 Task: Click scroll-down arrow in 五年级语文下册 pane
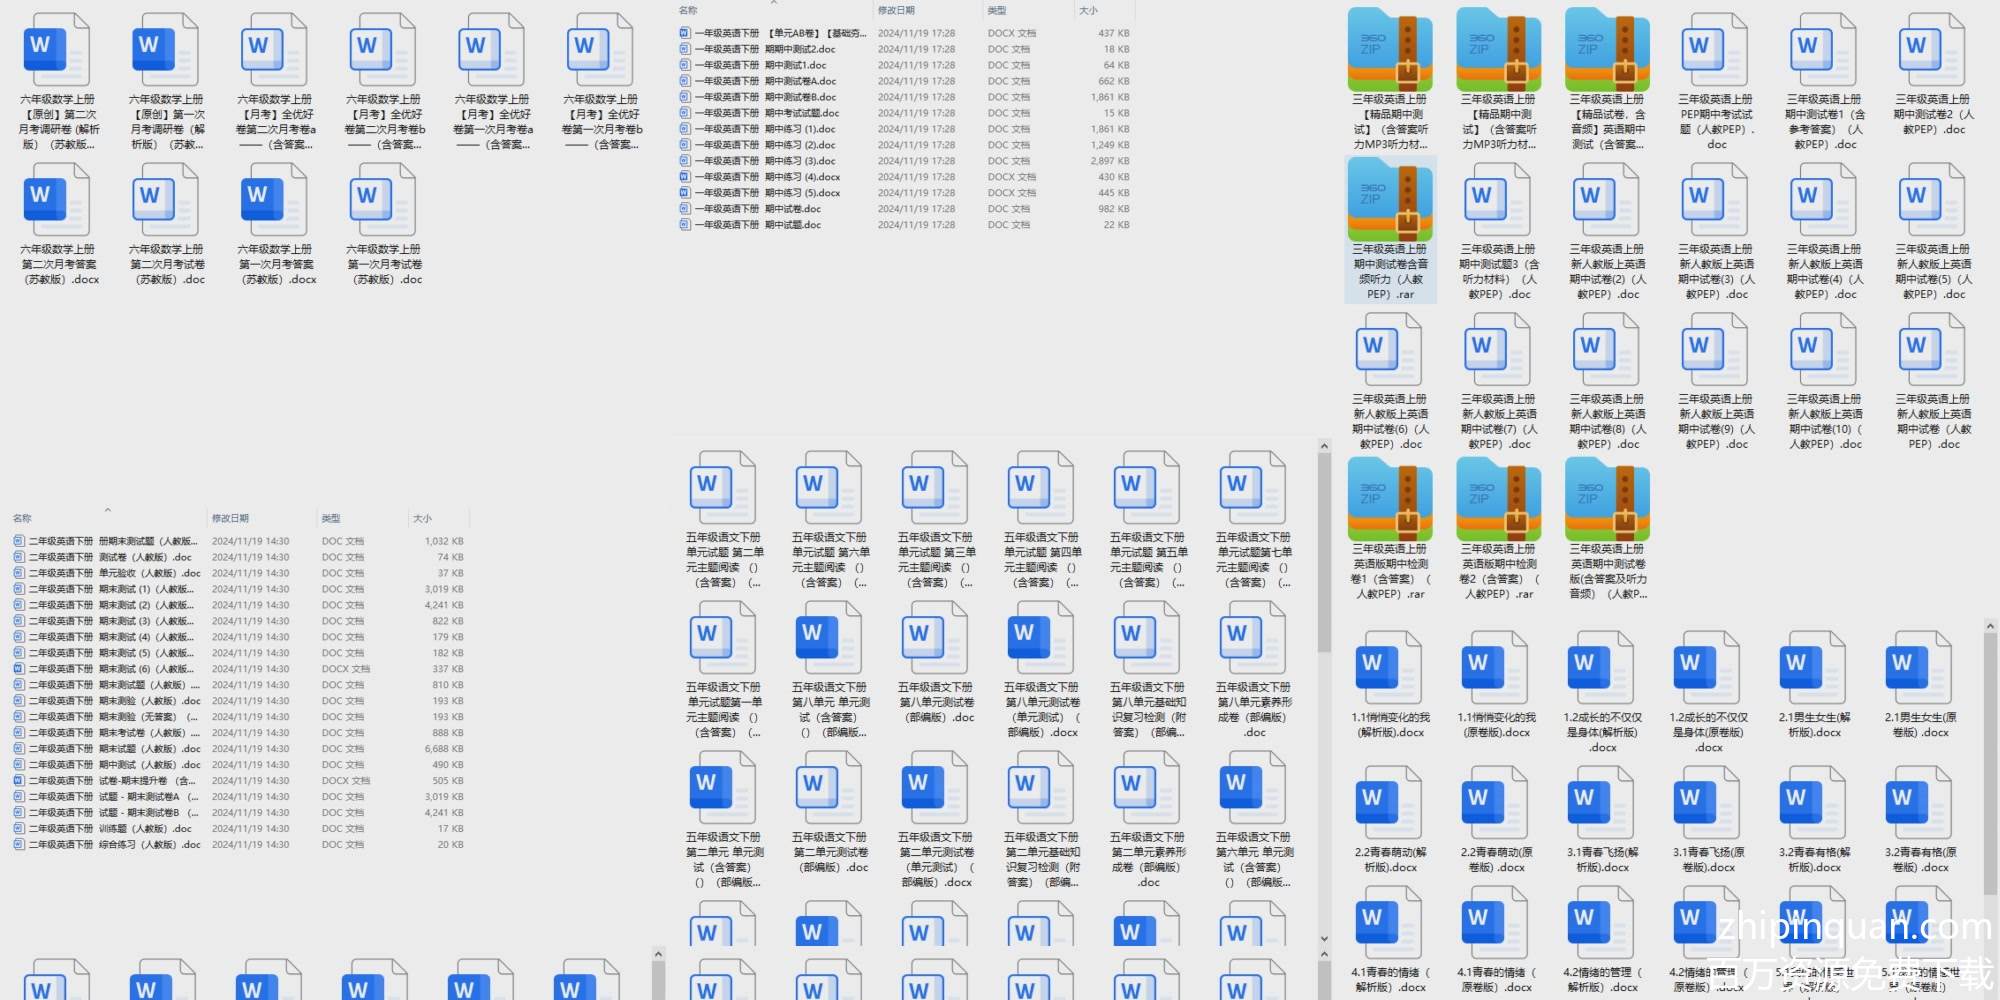pos(1324,939)
